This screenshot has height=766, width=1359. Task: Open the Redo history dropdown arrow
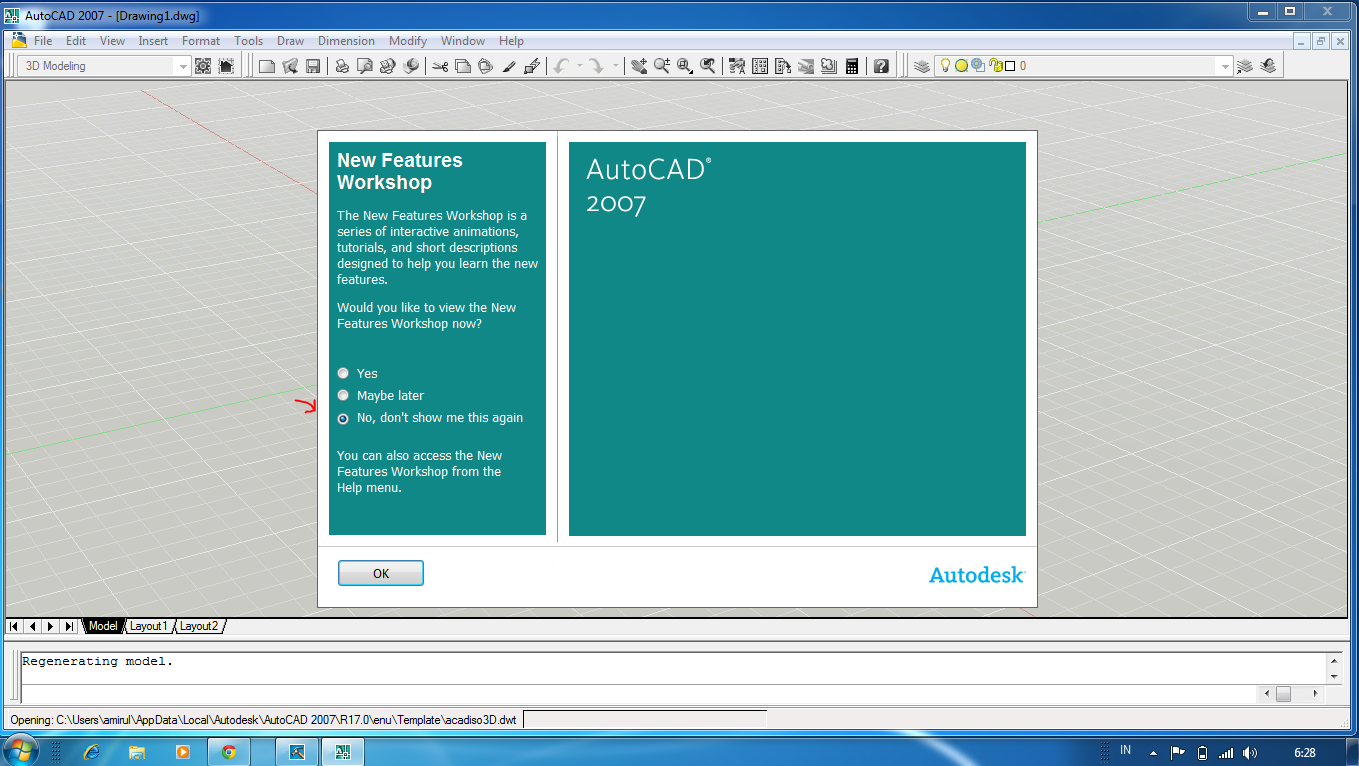[x=615, y=66]
